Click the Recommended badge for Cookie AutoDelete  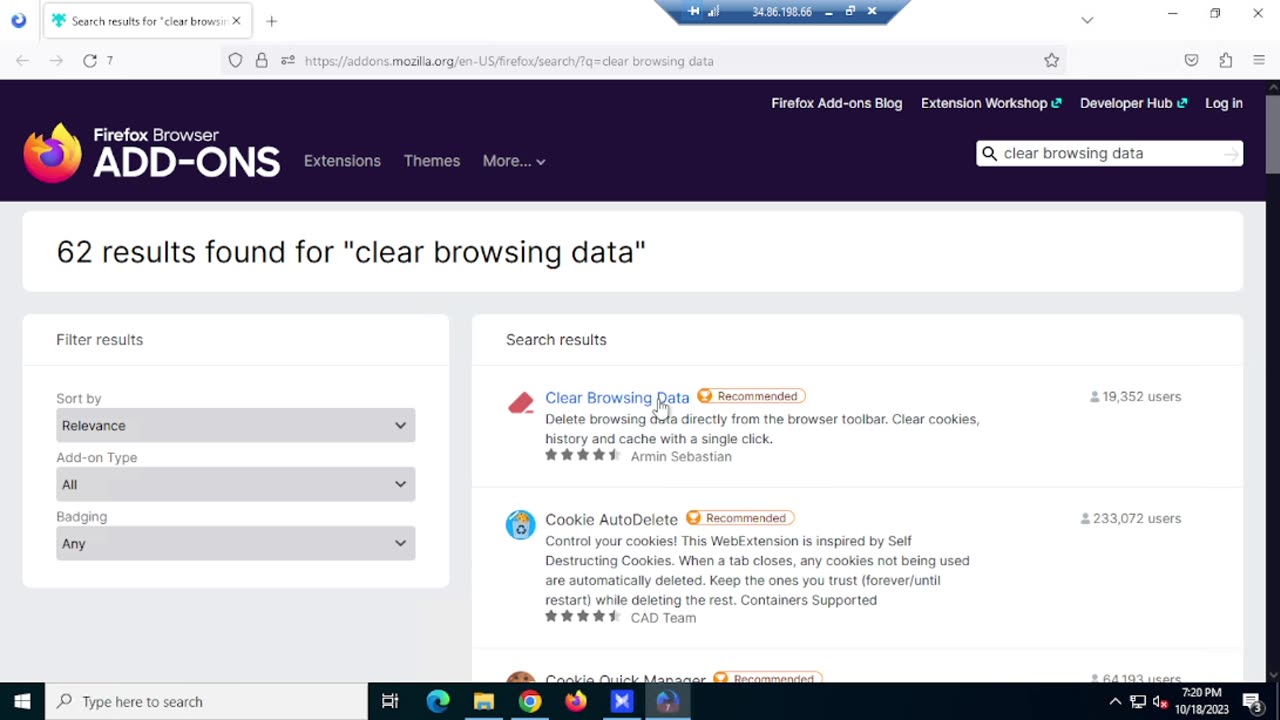(740, 518)
